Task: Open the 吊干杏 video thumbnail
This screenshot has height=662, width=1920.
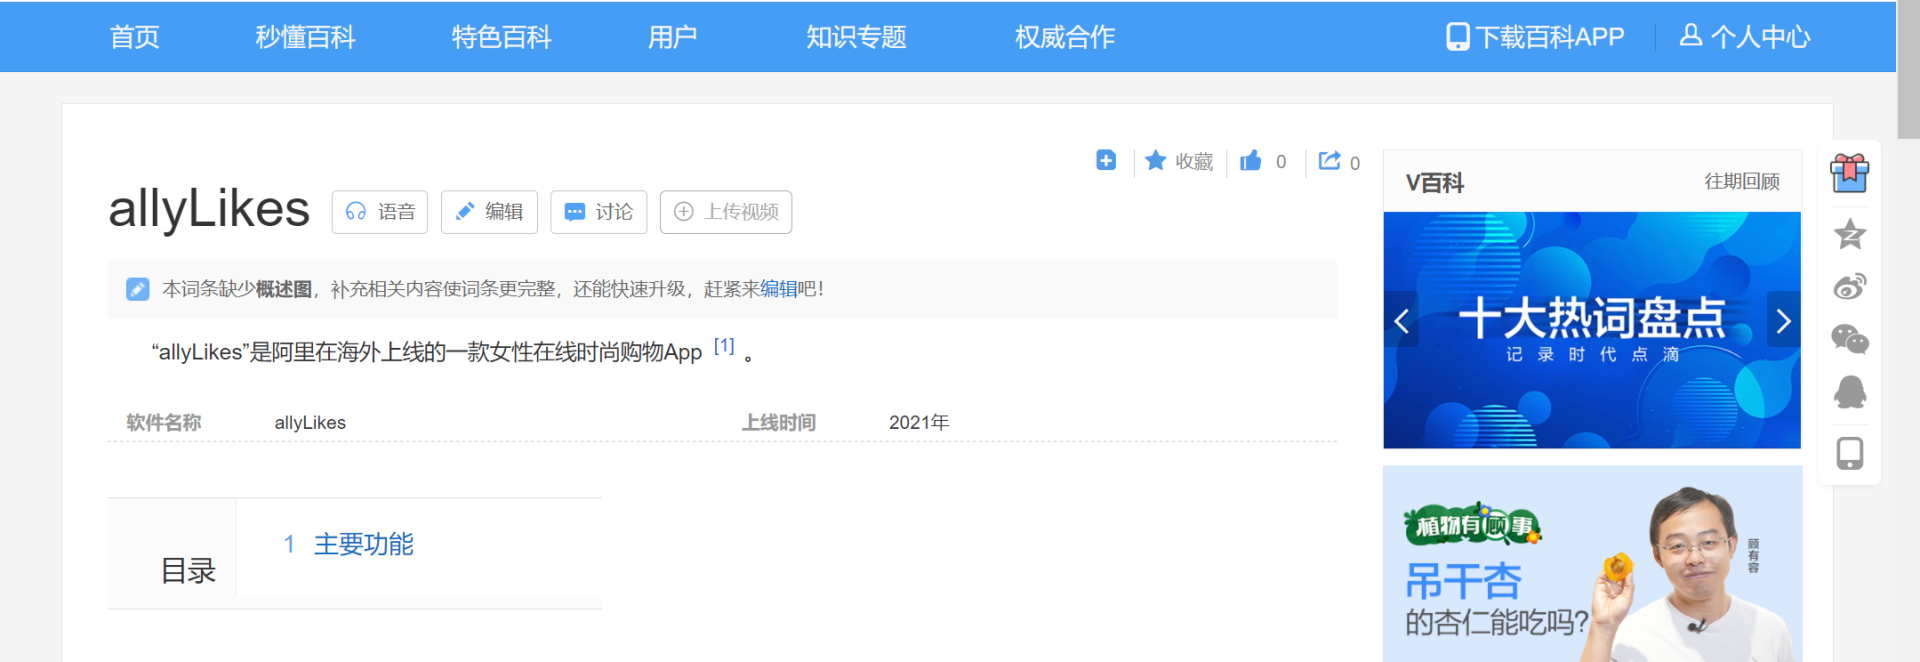Action: pyautogui.click(x=1592, y=563)
